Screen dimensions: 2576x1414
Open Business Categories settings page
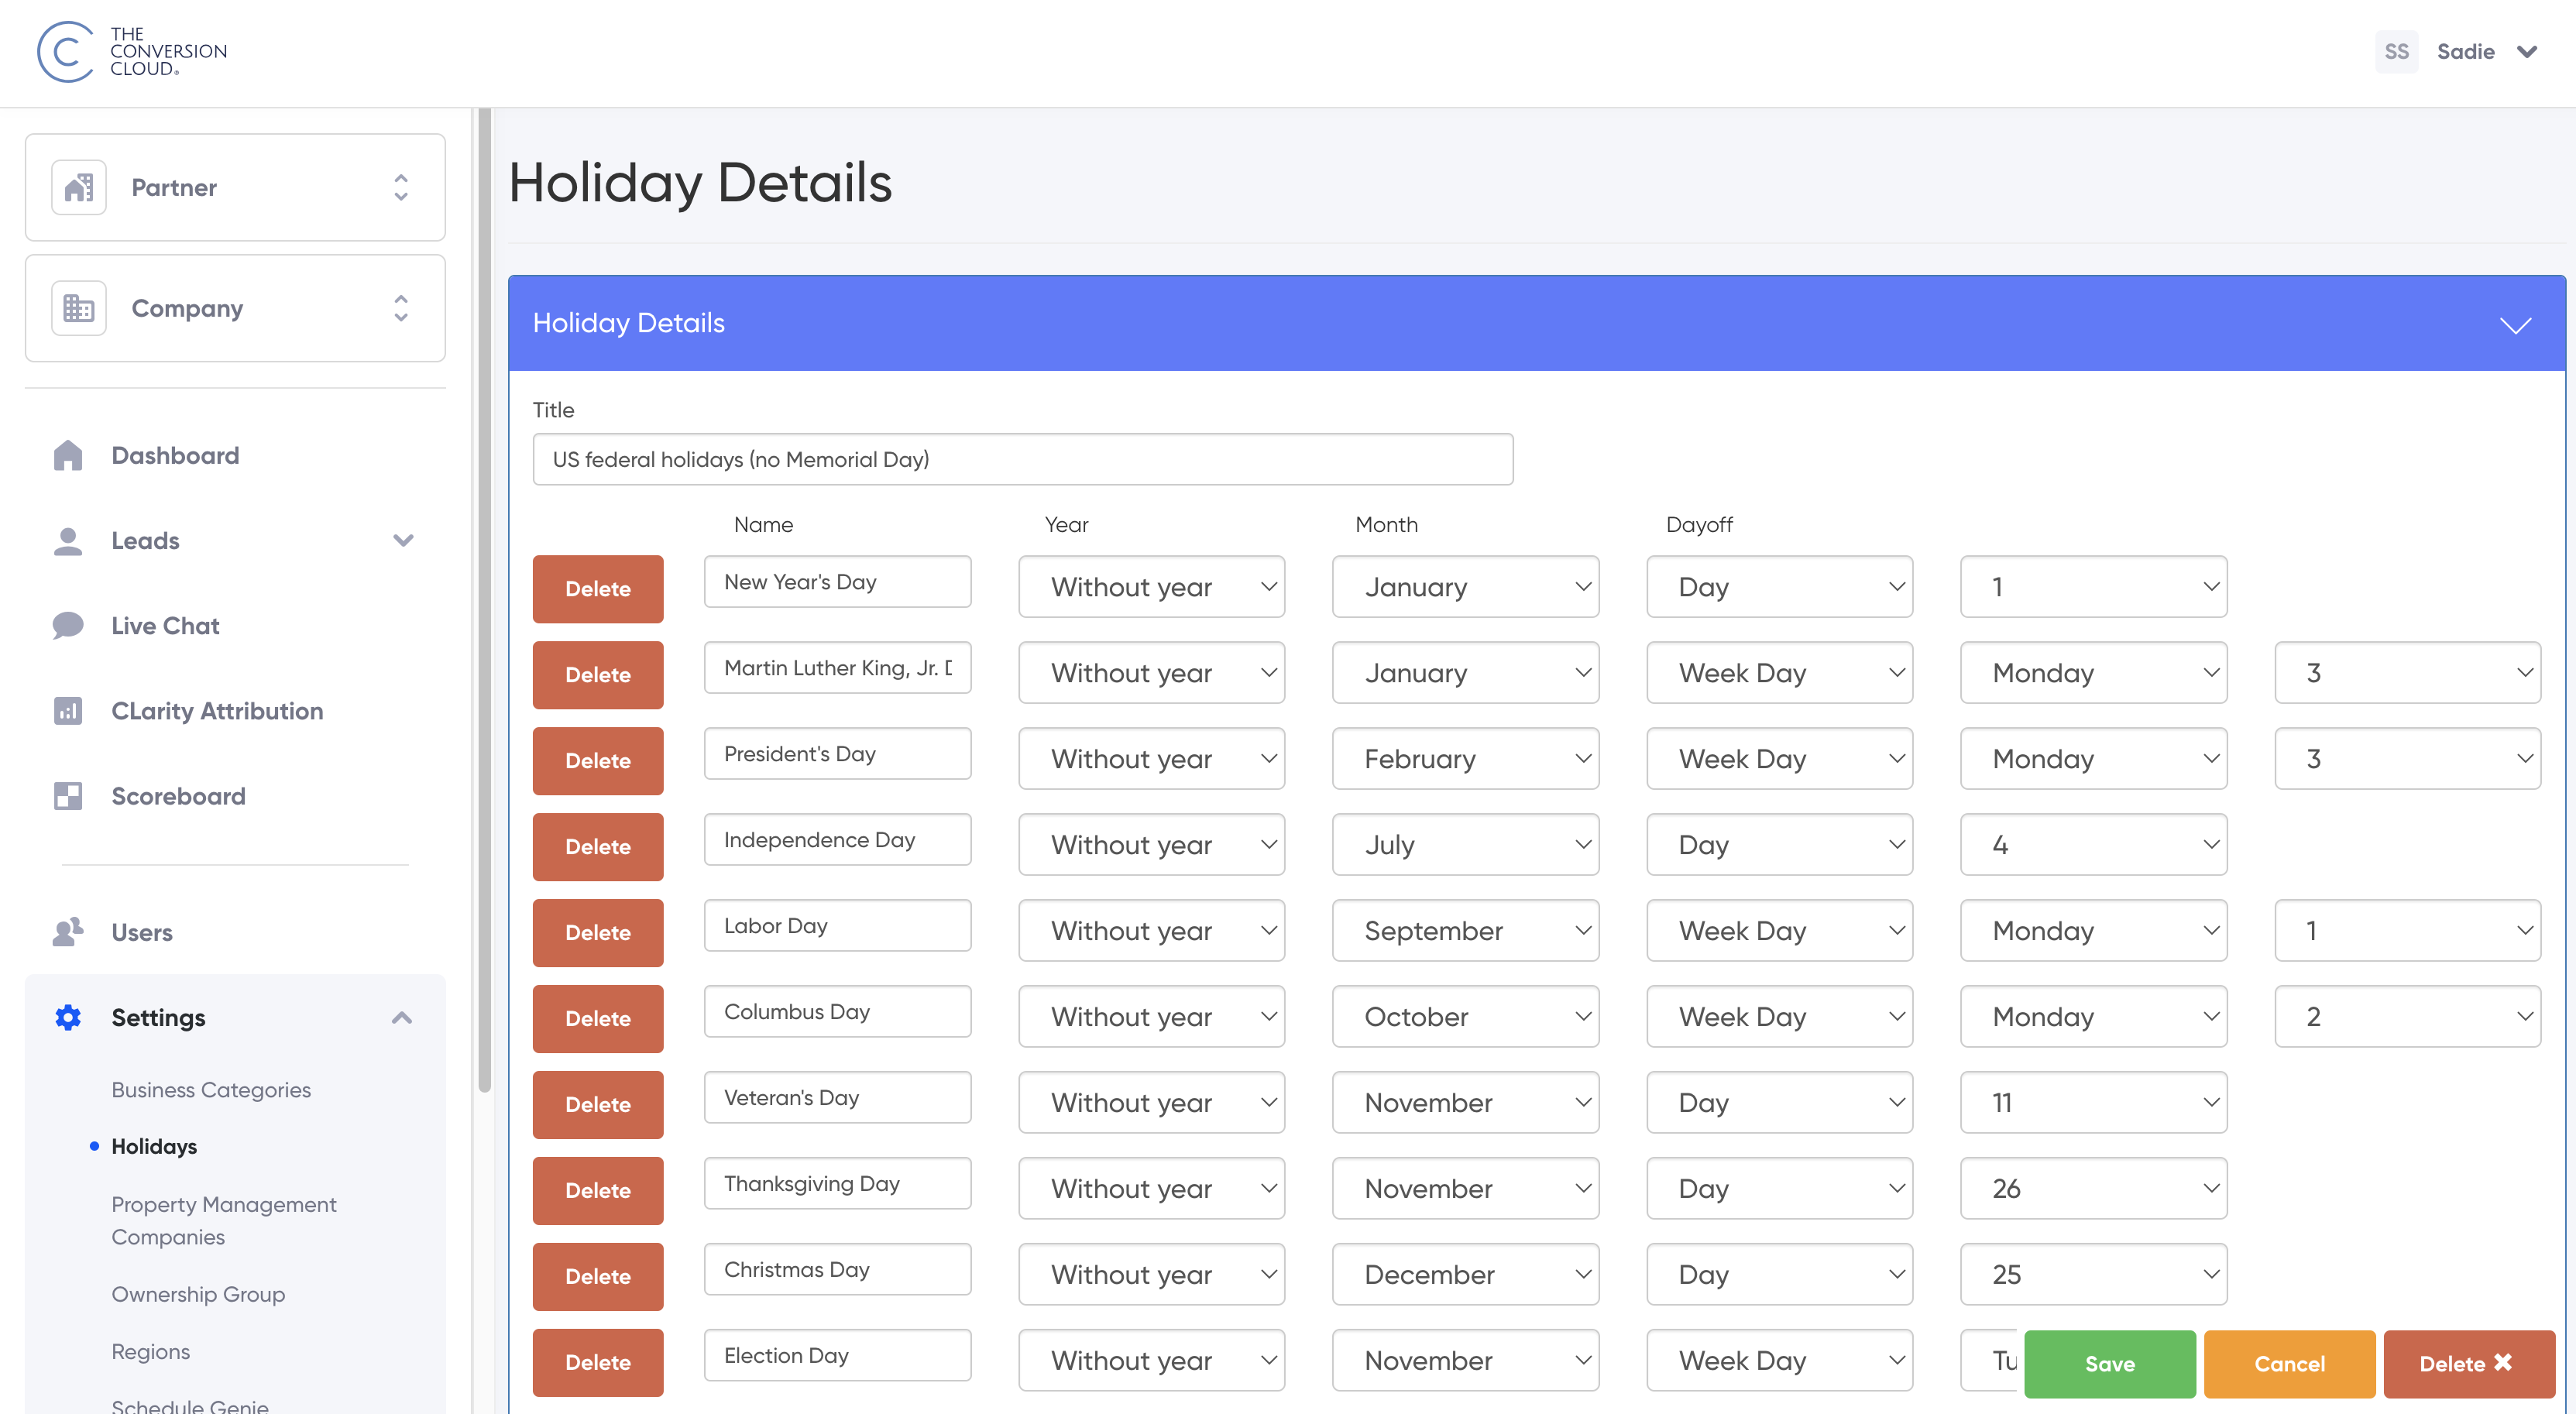coord(211,1089)
